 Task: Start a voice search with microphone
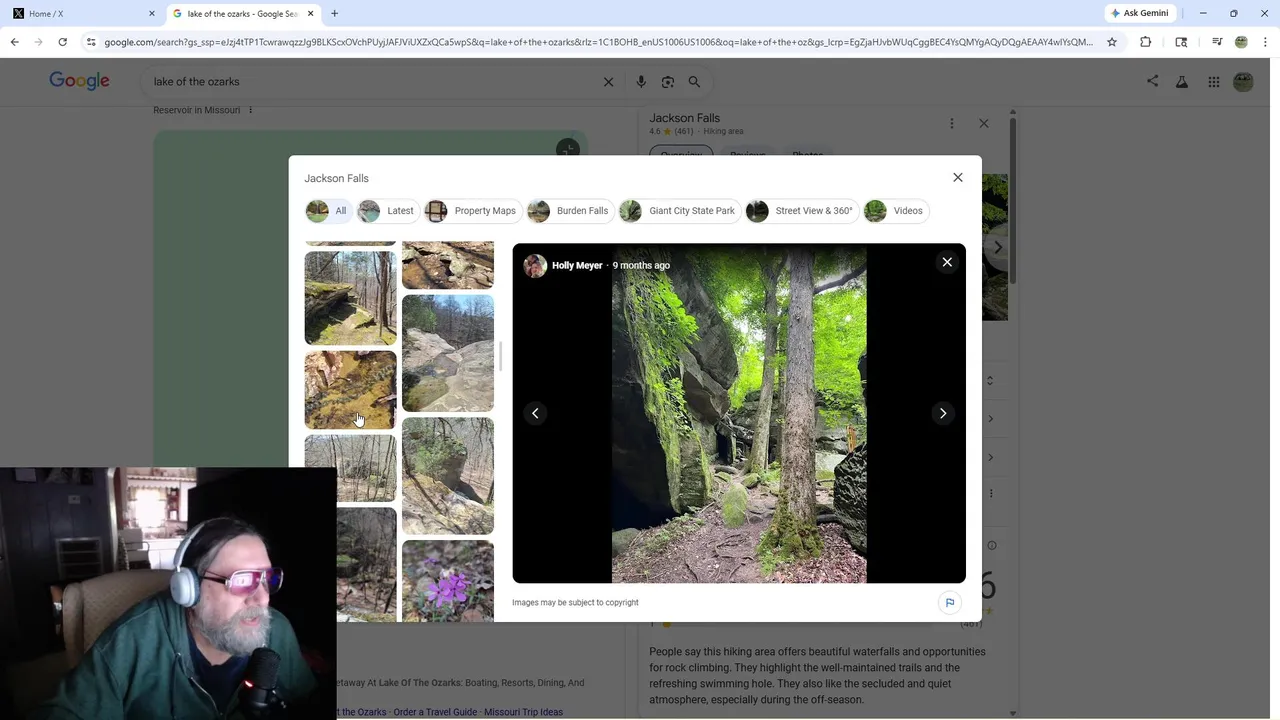point(641,82)
